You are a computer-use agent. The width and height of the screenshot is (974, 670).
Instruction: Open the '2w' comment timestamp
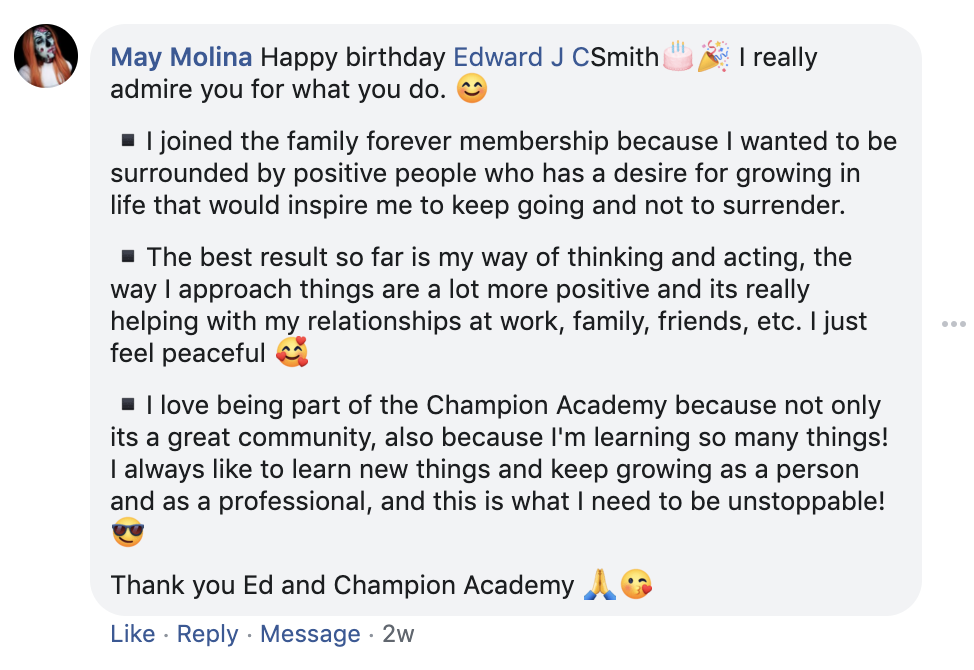398,634
